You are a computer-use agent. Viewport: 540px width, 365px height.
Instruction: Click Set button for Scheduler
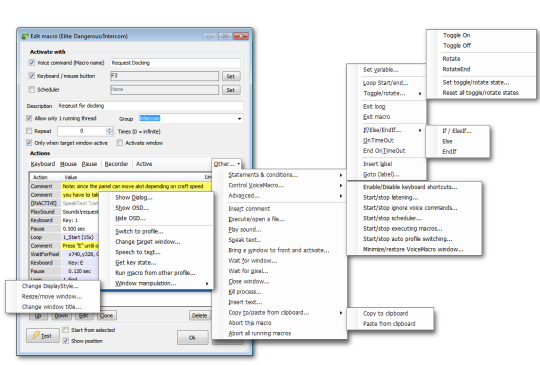pos(231,90)
